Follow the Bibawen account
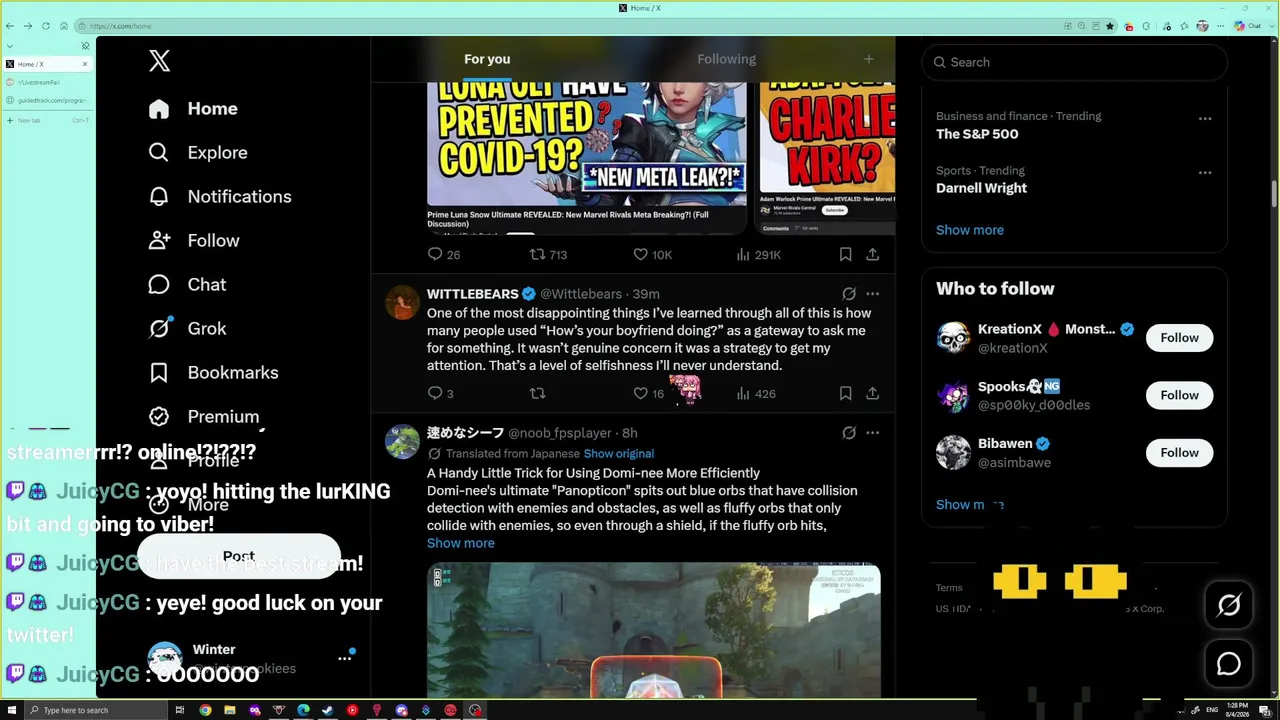Image resolution: width=1280 pixels, height=720 pixels. point(1179,453)
